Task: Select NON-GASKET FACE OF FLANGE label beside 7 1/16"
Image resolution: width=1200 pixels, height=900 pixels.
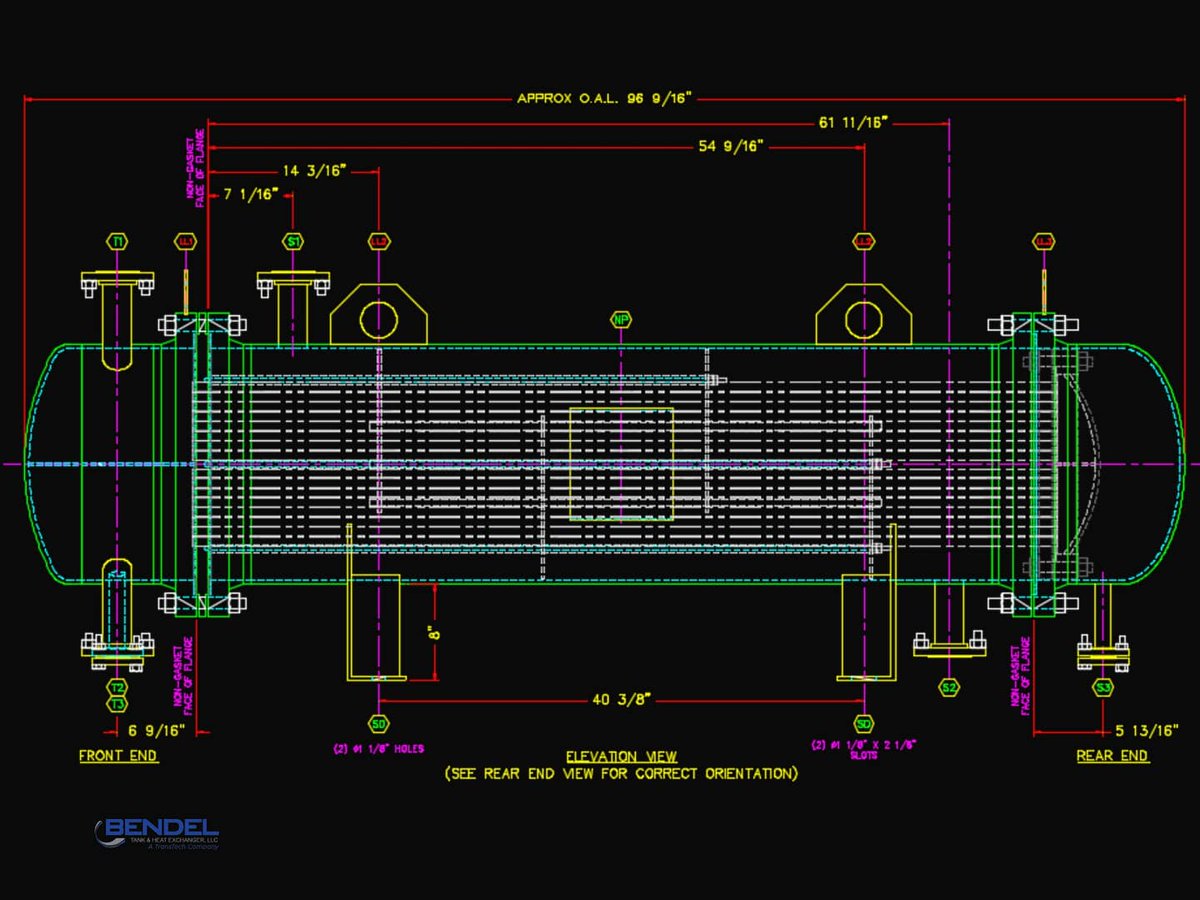Action: [194, 169]
